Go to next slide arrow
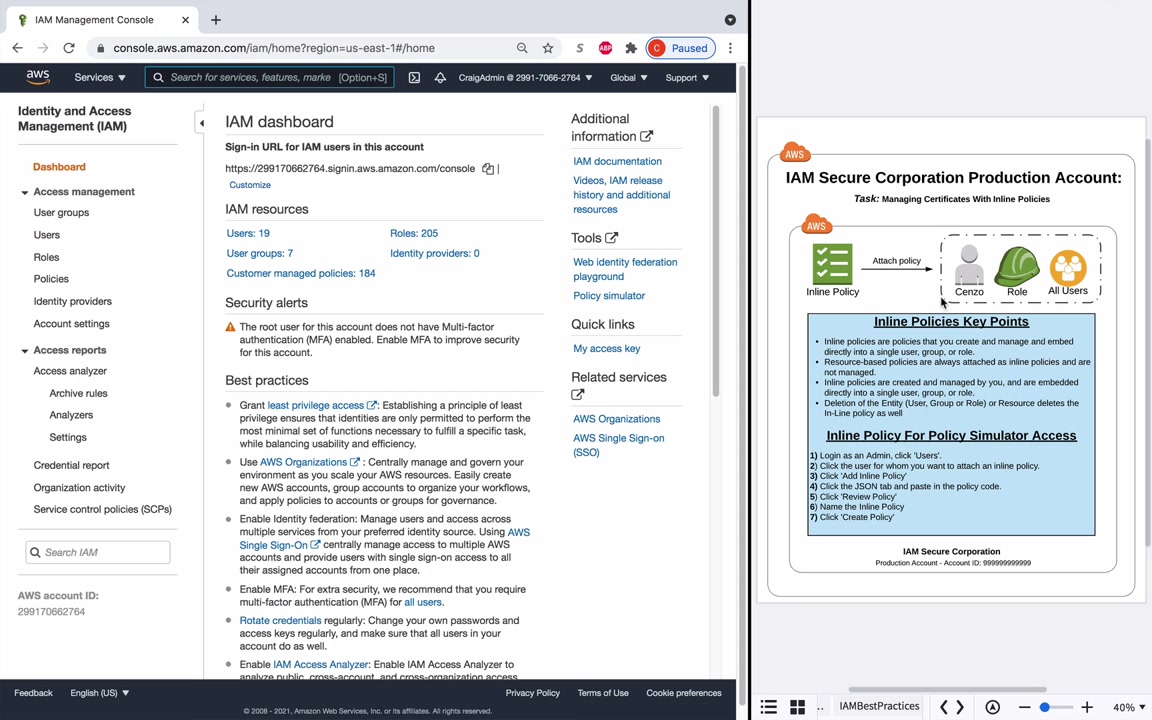 960,708
